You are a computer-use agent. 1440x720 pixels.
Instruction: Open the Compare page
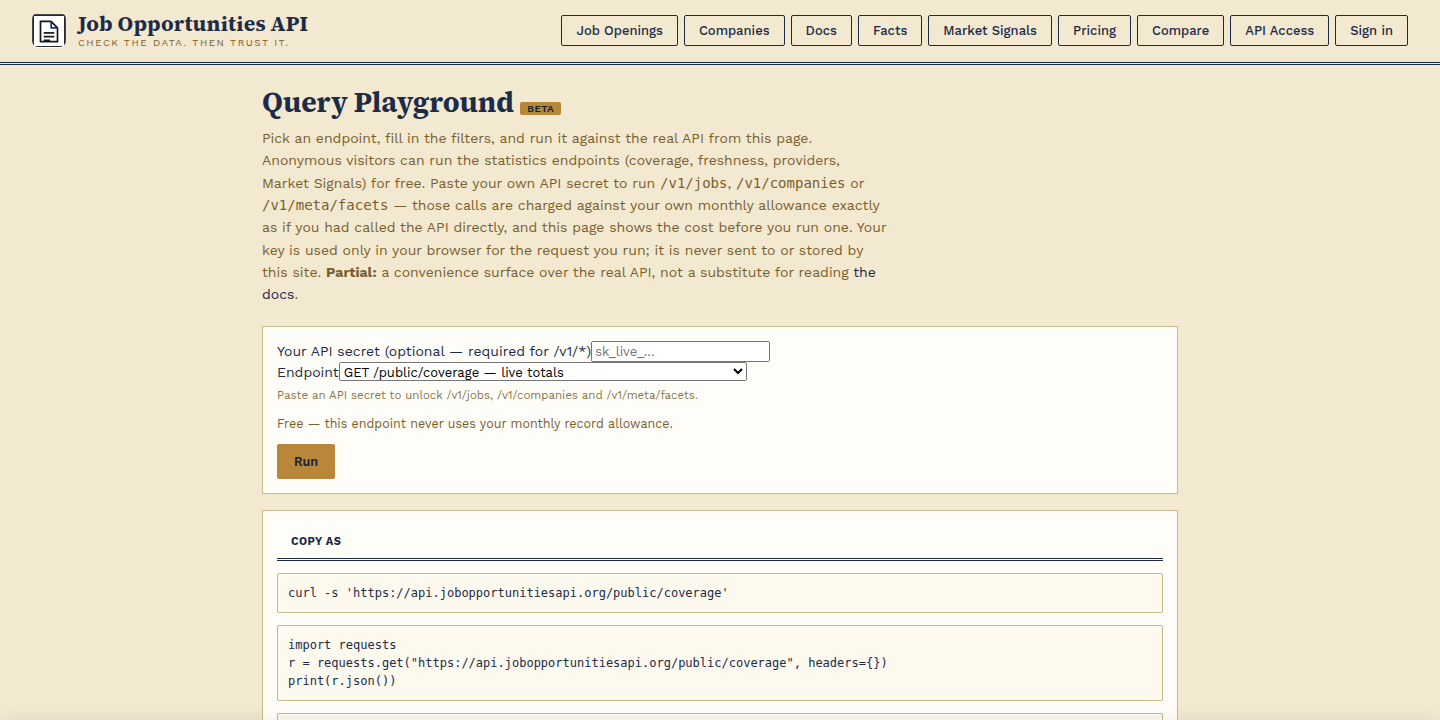1180,30
